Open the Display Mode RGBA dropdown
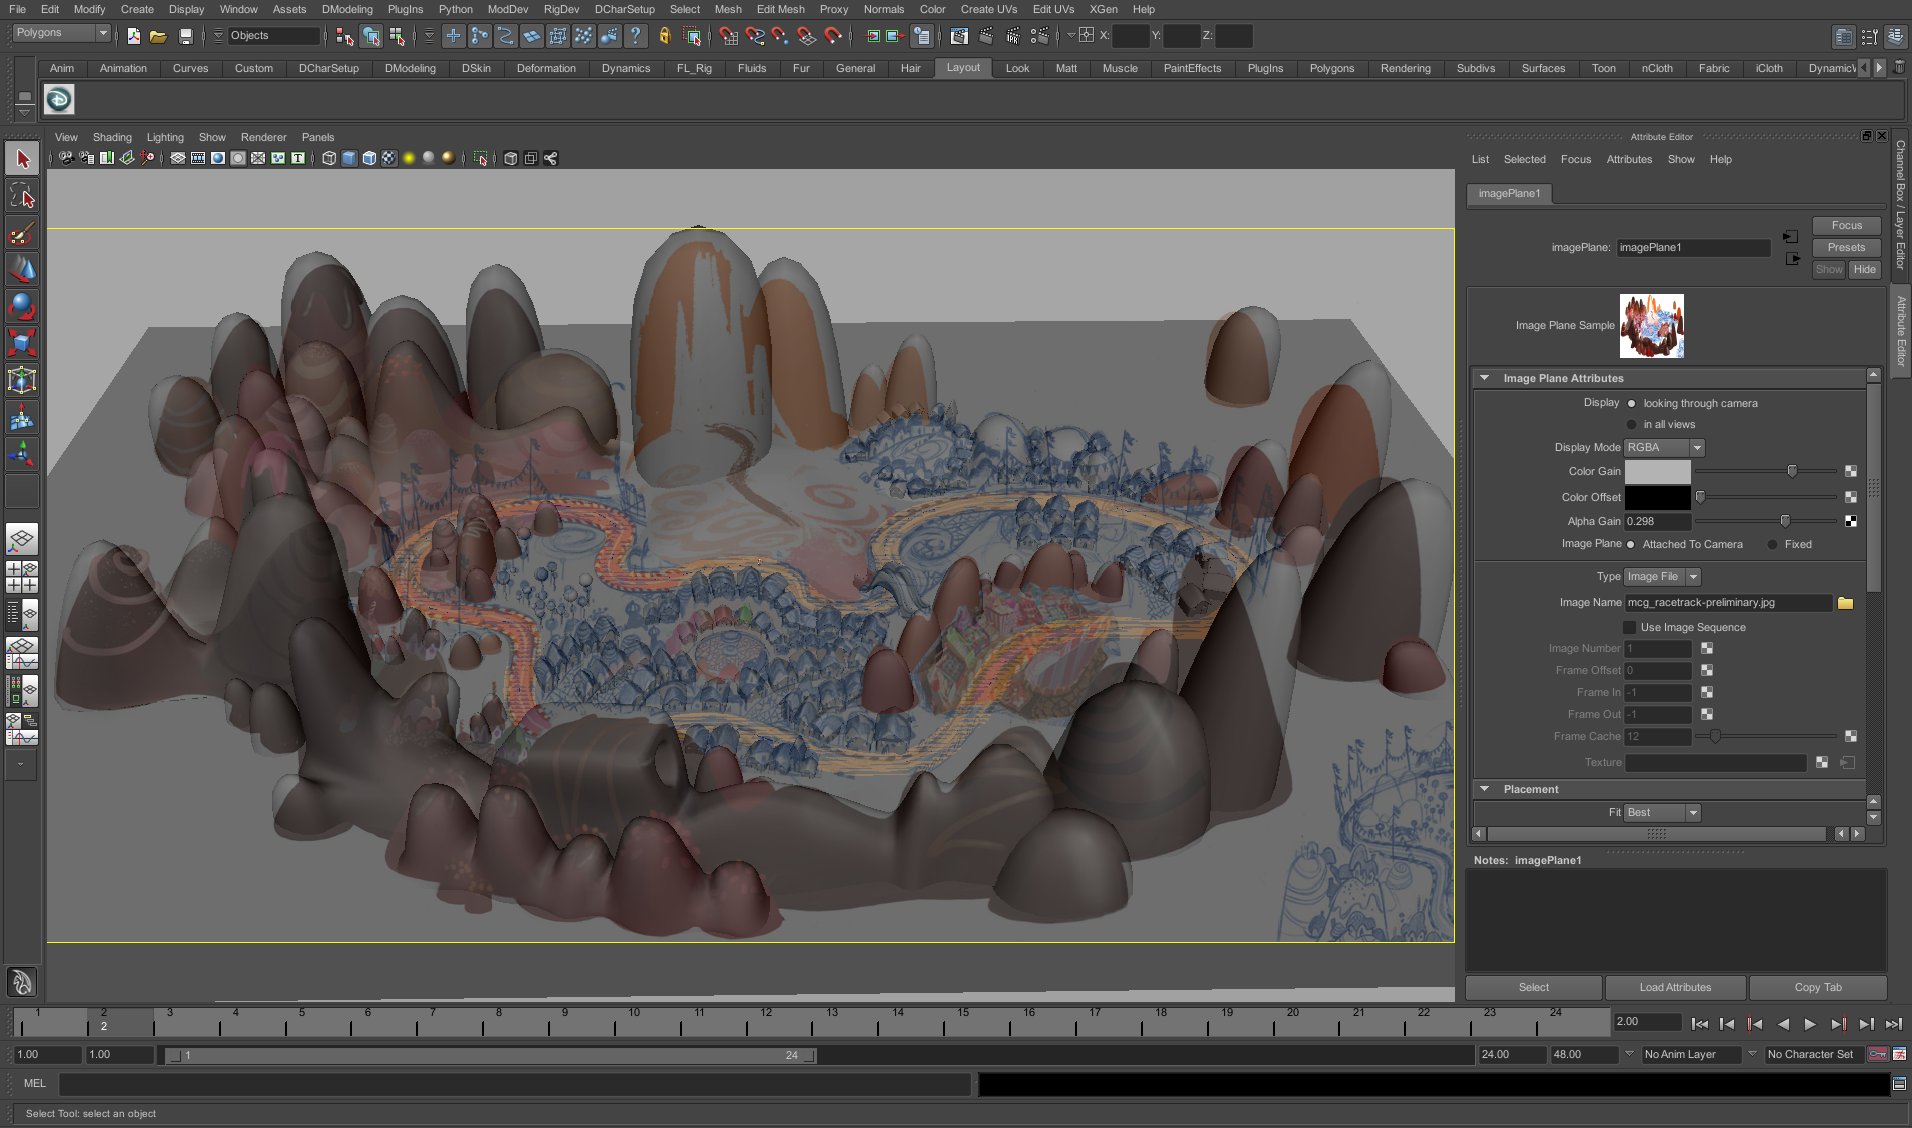 (x=1664, y=447)
